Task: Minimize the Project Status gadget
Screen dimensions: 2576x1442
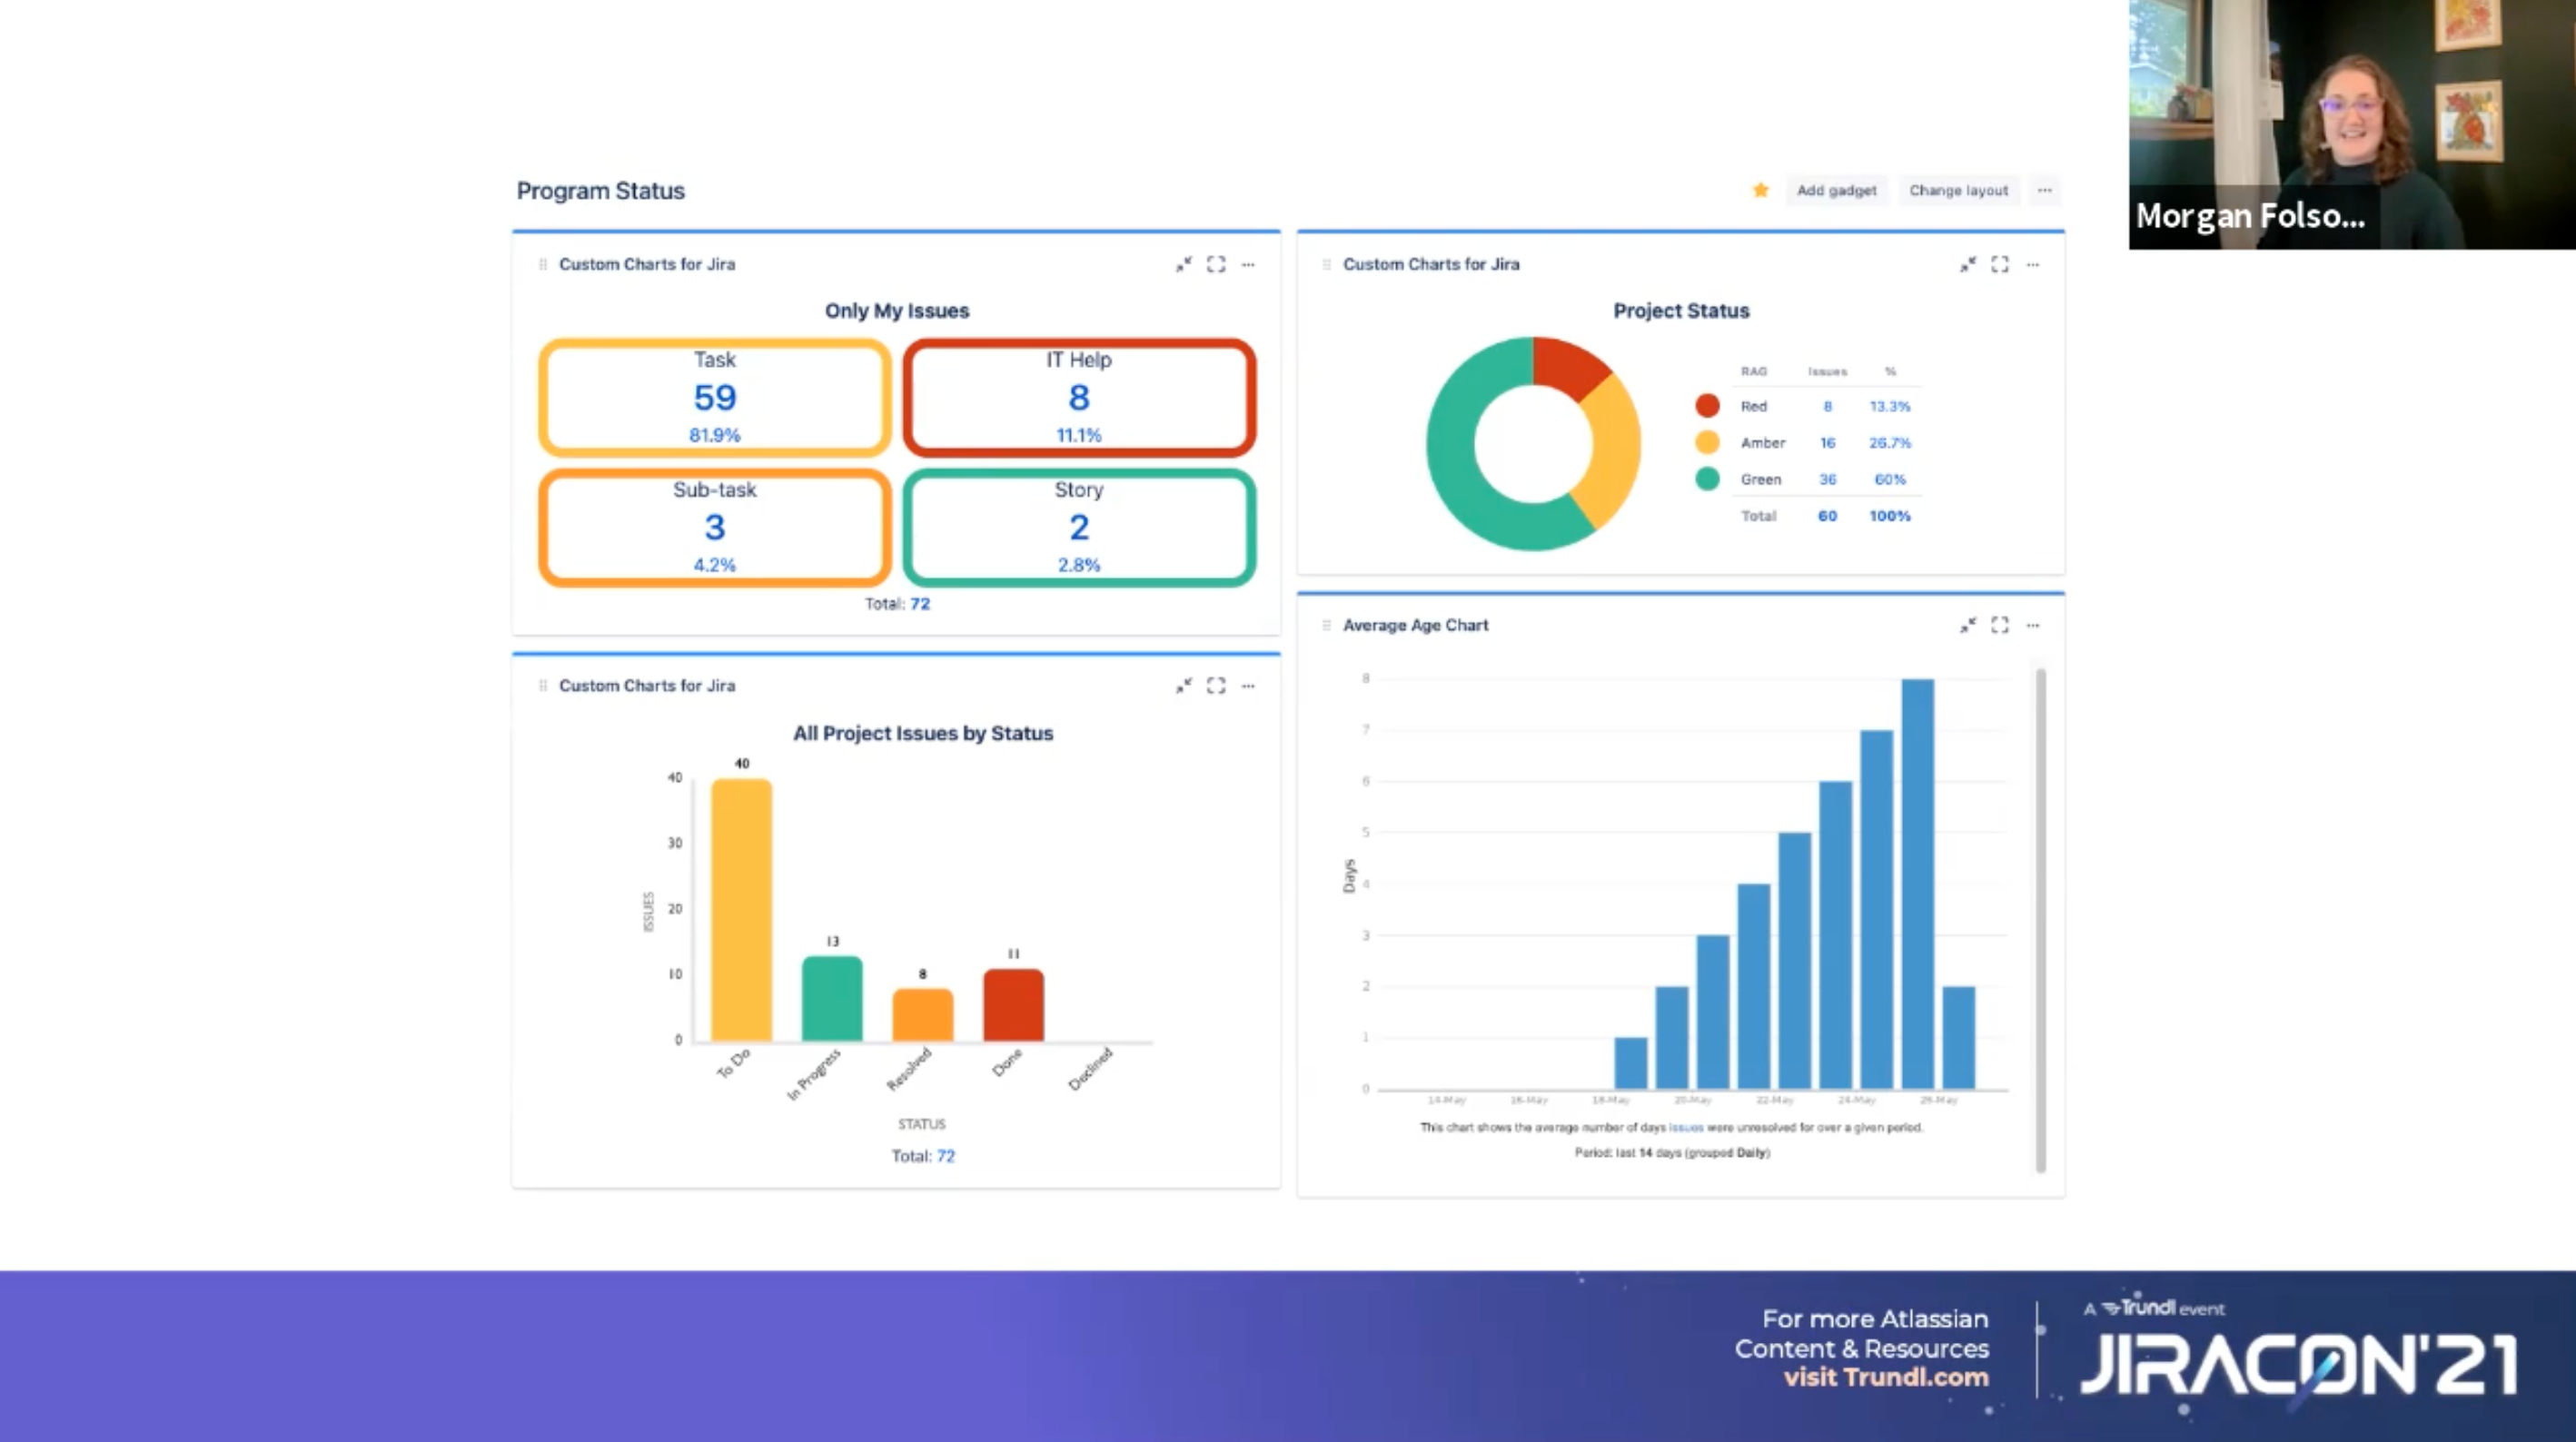Action: pyautogui.click(x=1968, y=264)
